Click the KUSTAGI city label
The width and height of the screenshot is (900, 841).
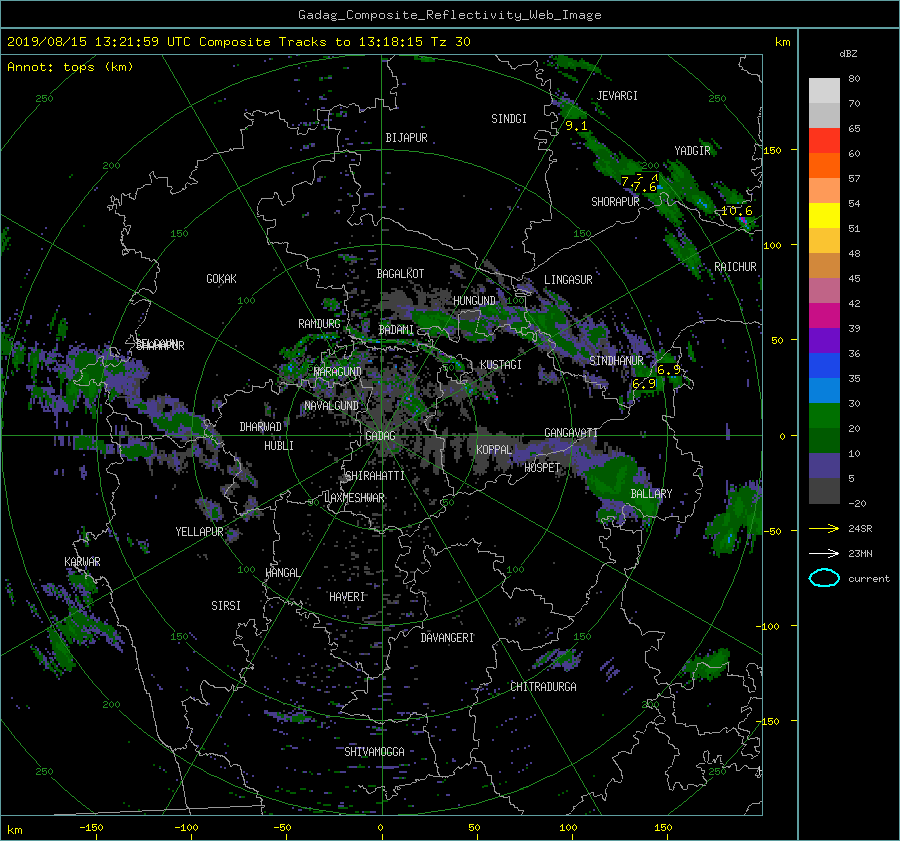point(501,365)
